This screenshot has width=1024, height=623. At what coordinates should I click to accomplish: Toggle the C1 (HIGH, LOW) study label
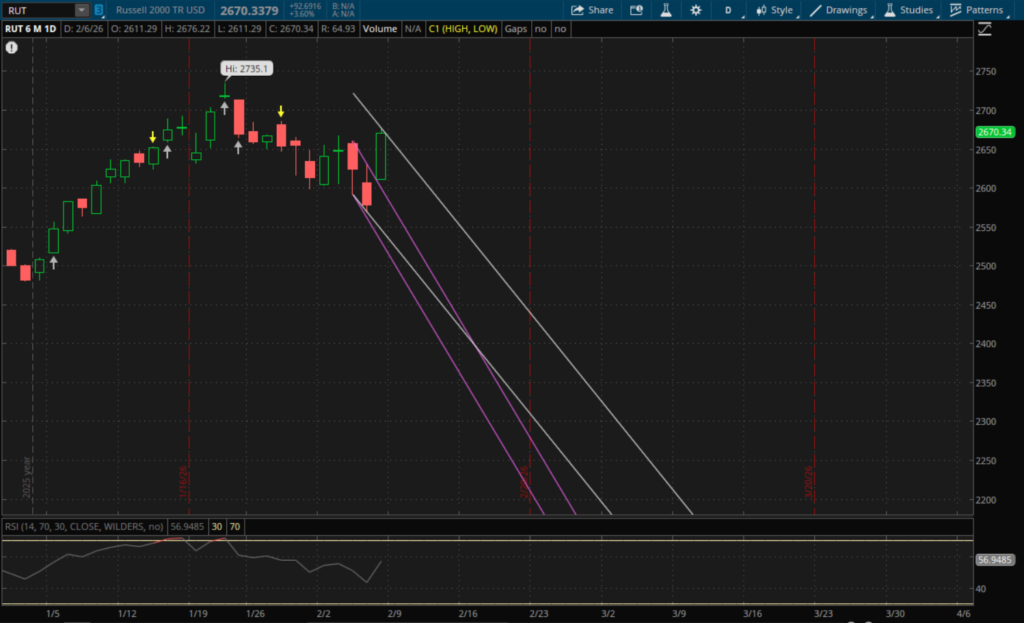[464, 29]
